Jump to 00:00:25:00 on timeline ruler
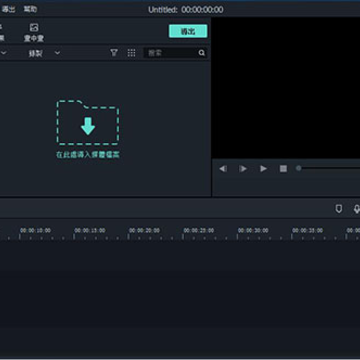360x360 pixels. tap(199, 230)
